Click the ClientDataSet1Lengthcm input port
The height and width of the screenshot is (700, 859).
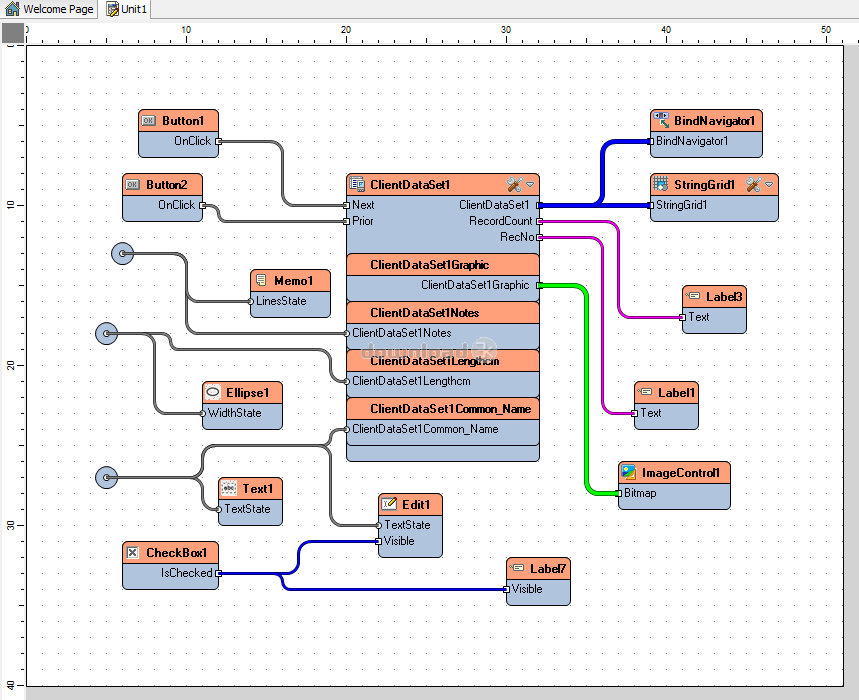346,381
